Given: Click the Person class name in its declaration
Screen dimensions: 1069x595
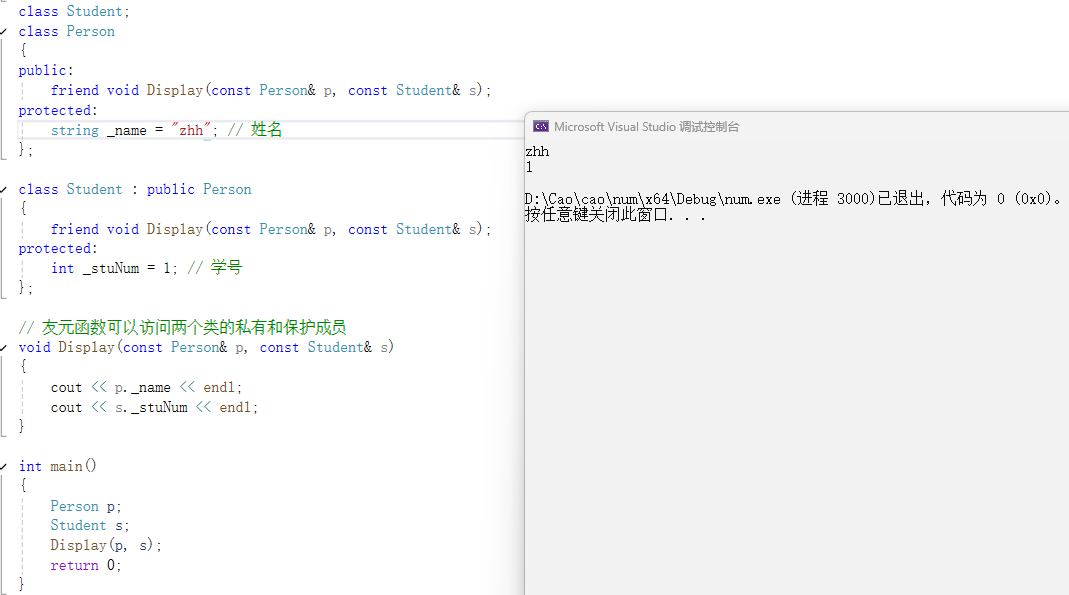Looking at the screenshot, I should (x=91, y=31).
